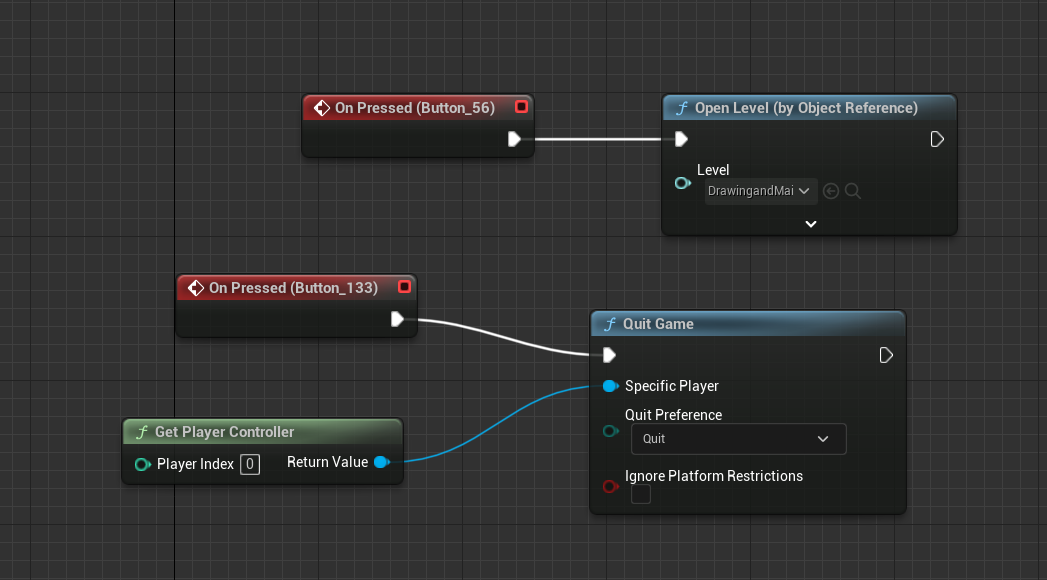The image size is (1047, 580).
Task: Select the Get Player Controller node title
Action: 224,432
